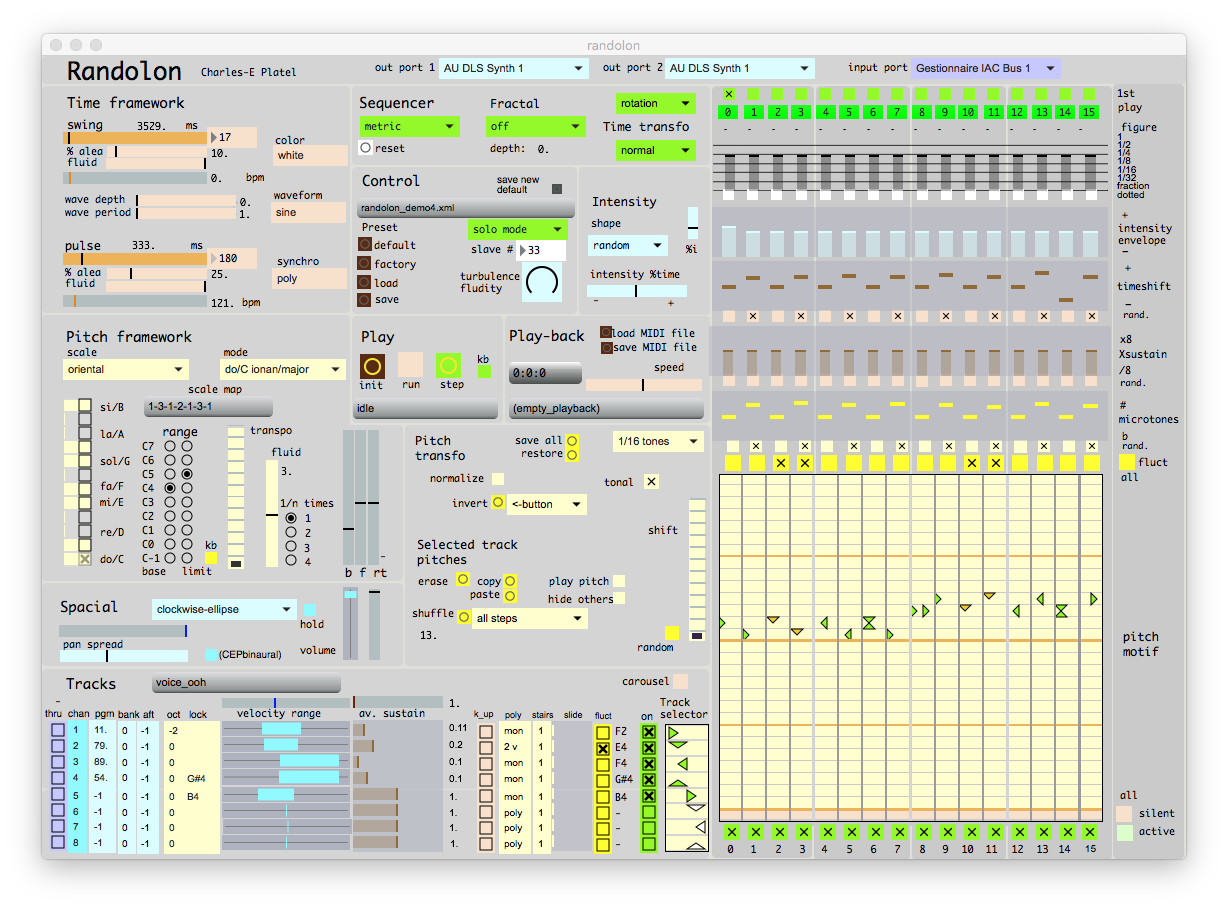Select track 3 triangle in Track selector
The image size is (1228, 909).
[x=683, y=764]
